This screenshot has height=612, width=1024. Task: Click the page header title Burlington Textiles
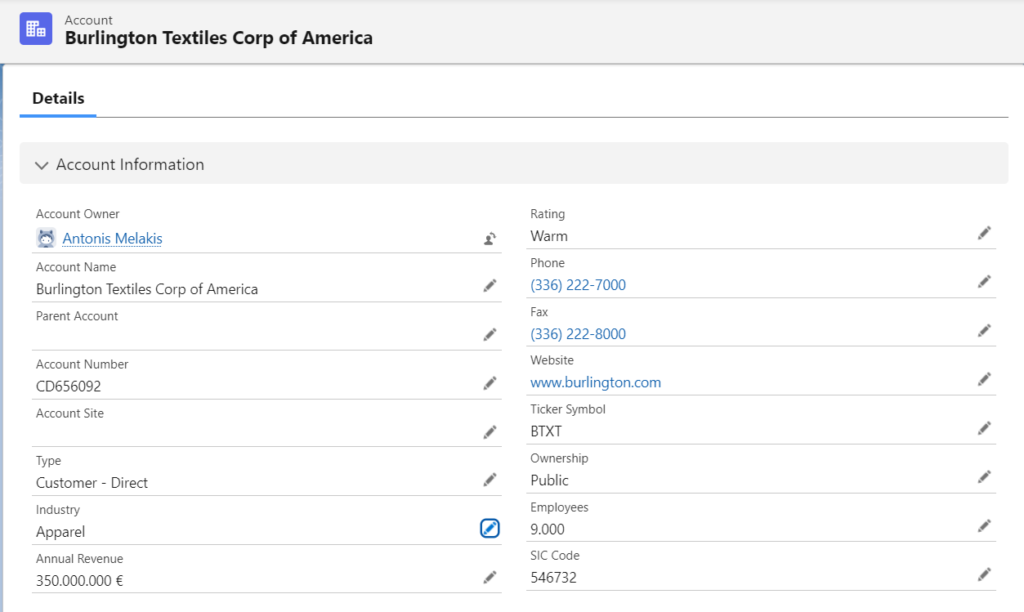click(x=219, y=38)
